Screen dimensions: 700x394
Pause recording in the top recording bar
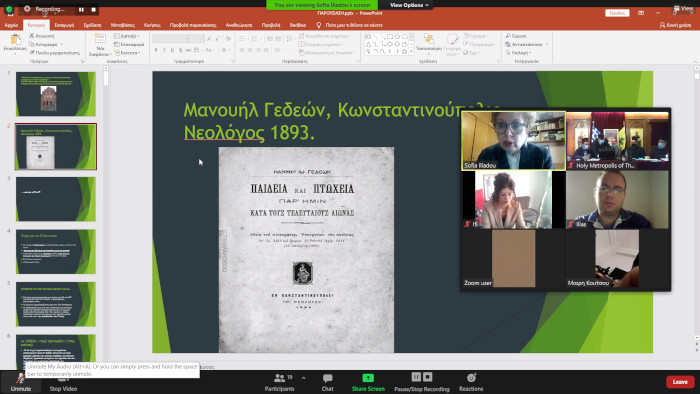(x=81, y=9)
